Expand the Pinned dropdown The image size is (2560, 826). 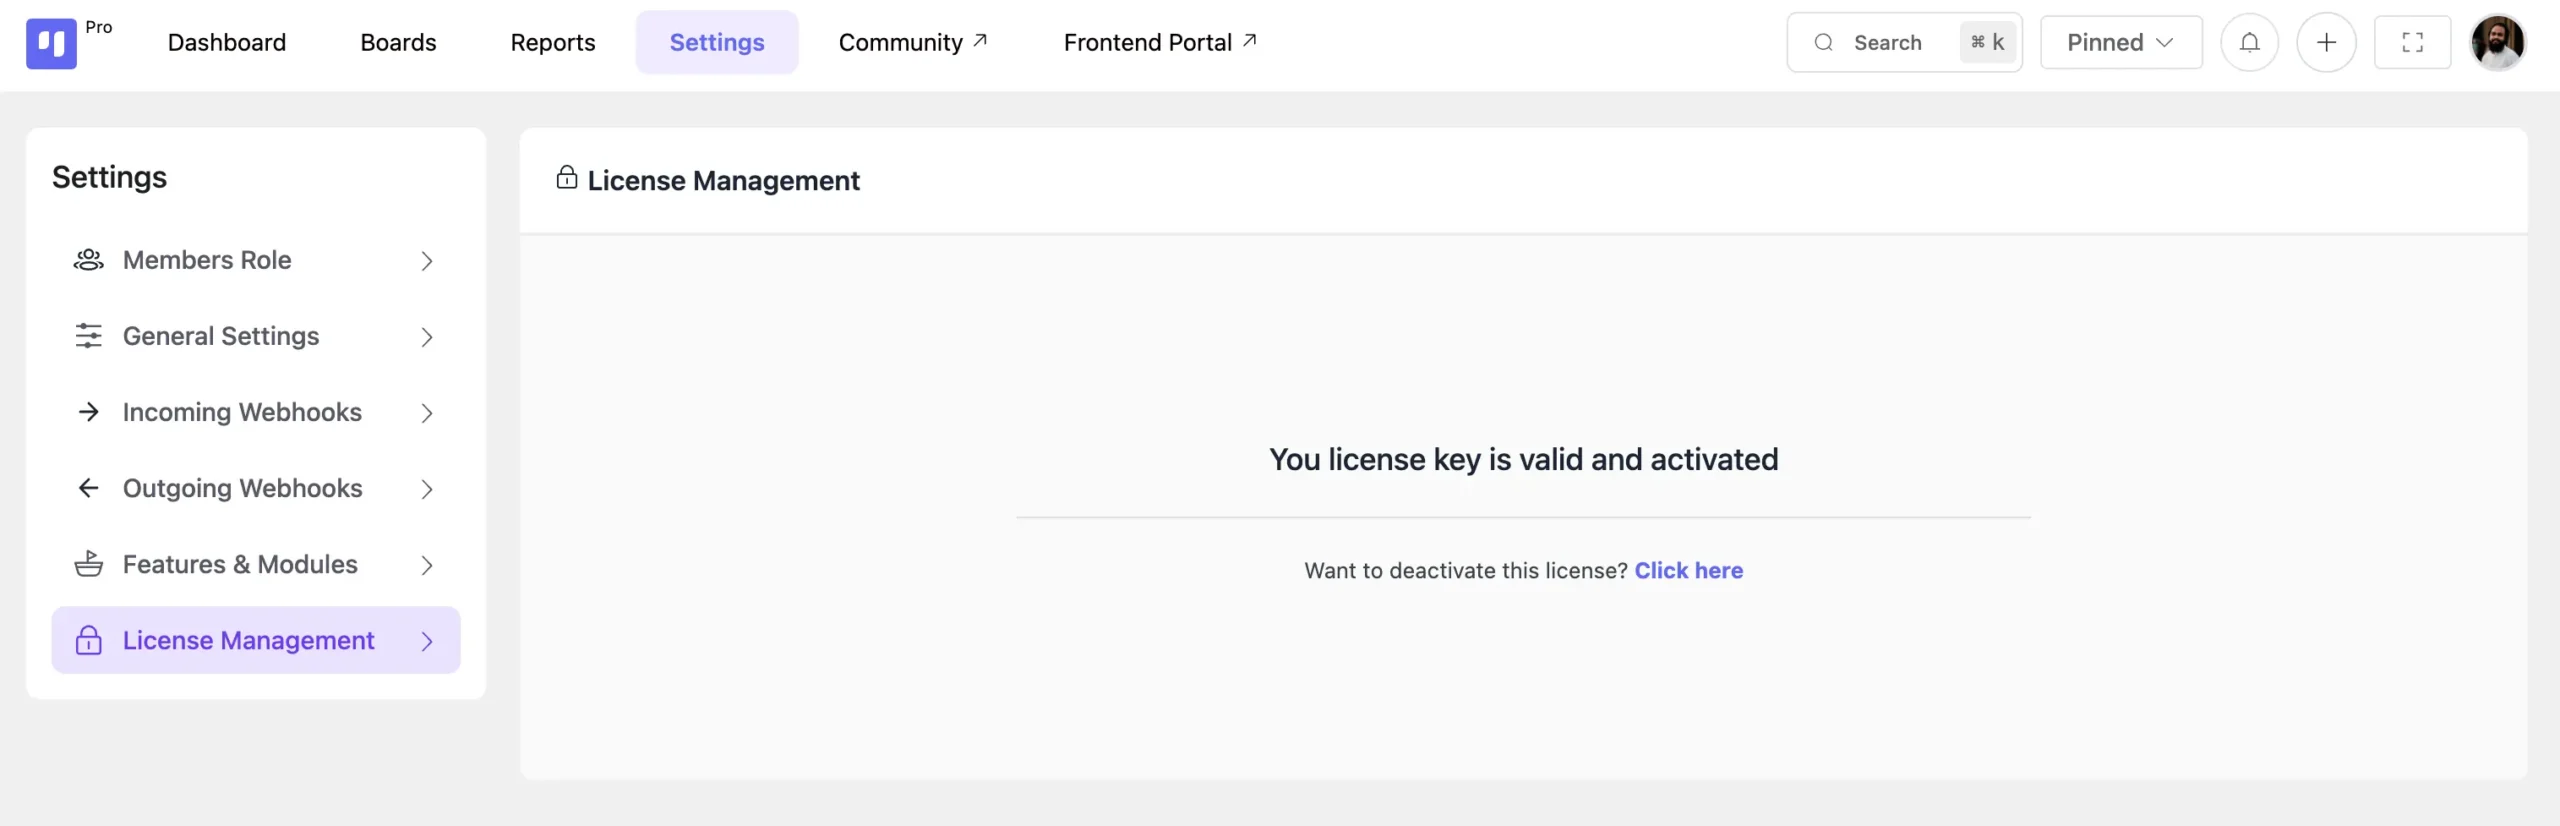tap(2120, 43)
